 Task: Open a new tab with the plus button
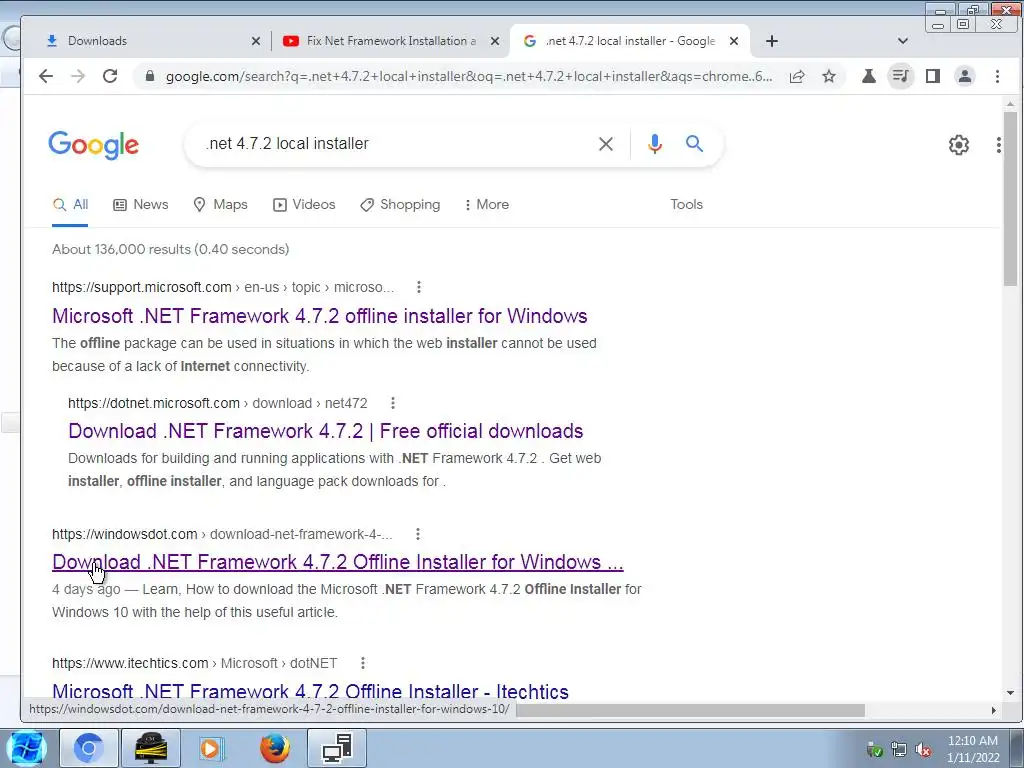772,41
